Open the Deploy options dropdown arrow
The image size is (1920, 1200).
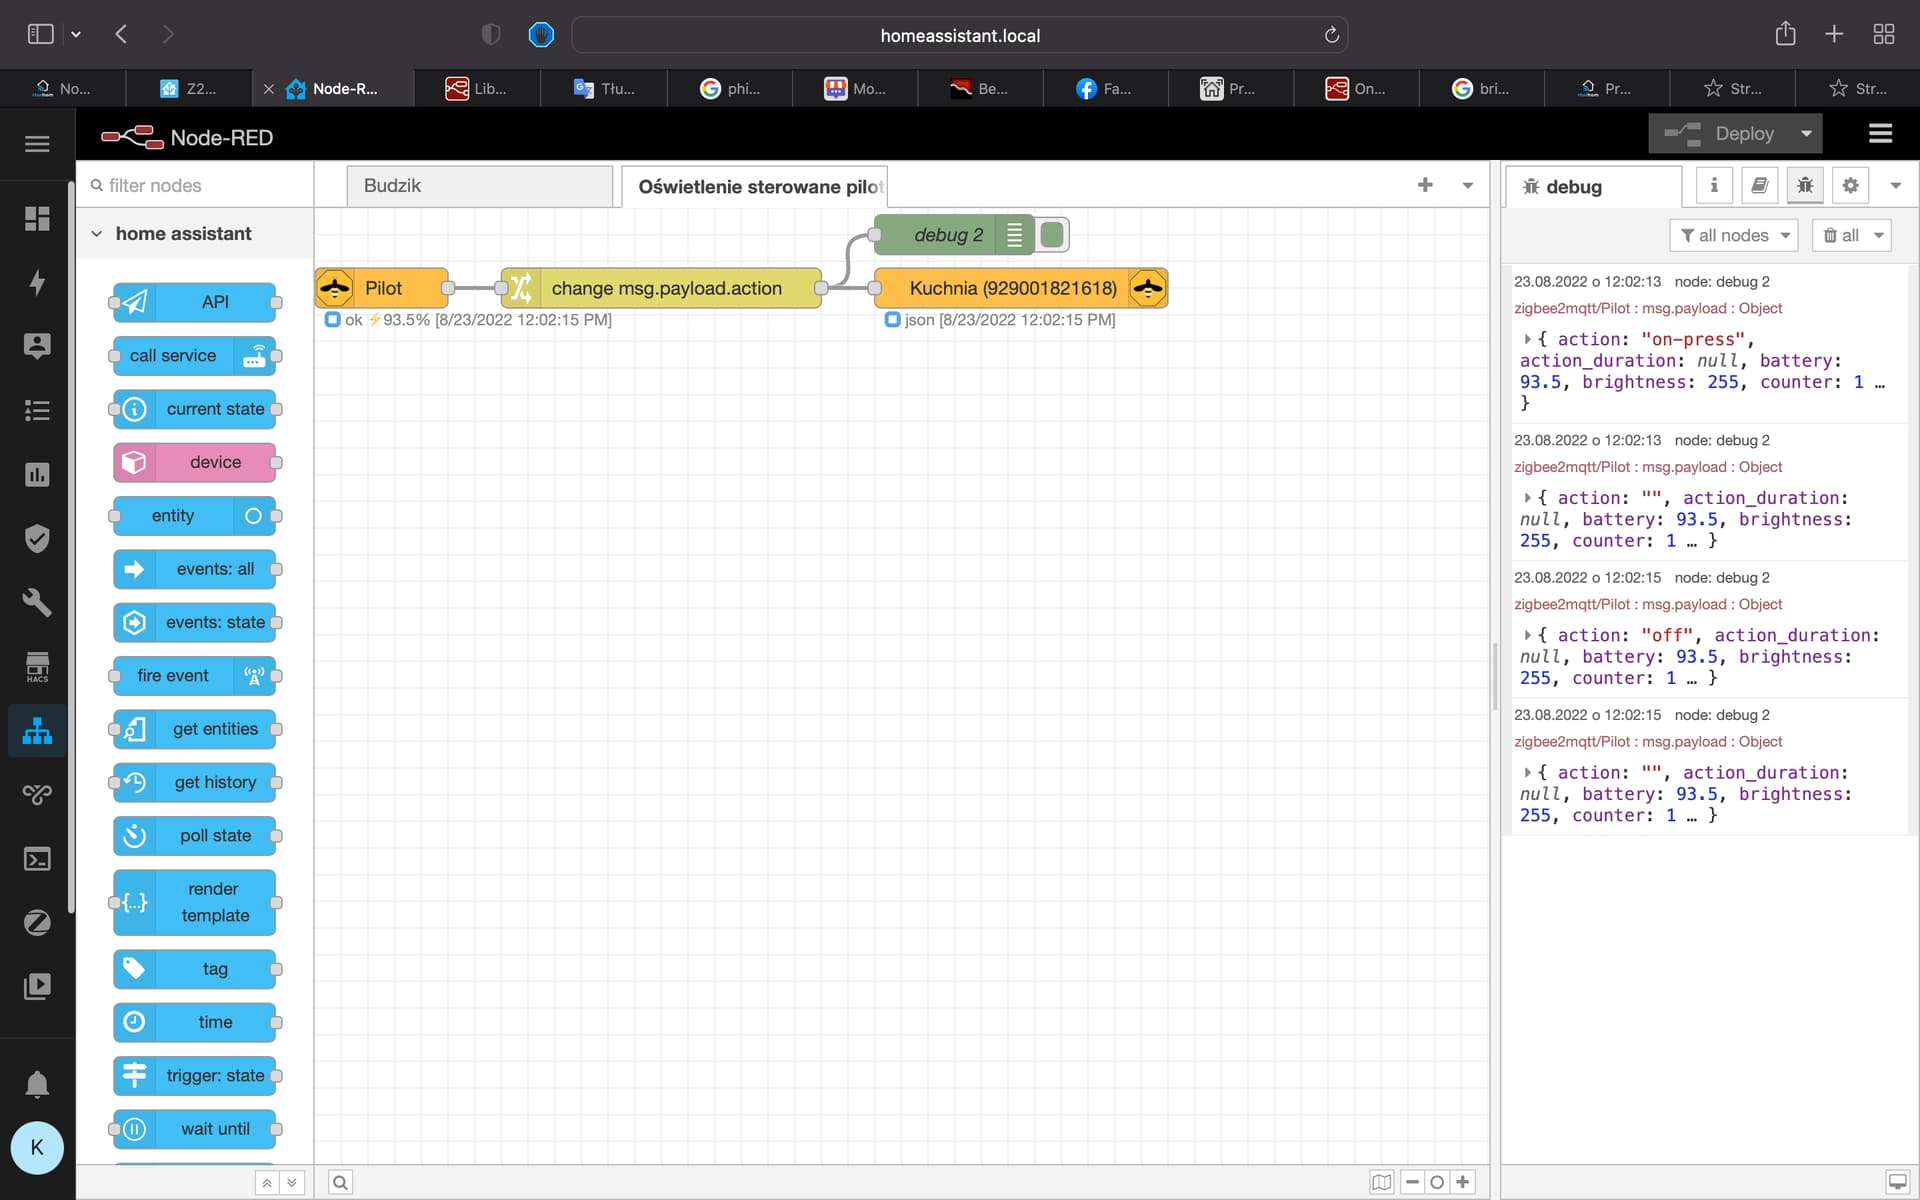[1806, 133]
